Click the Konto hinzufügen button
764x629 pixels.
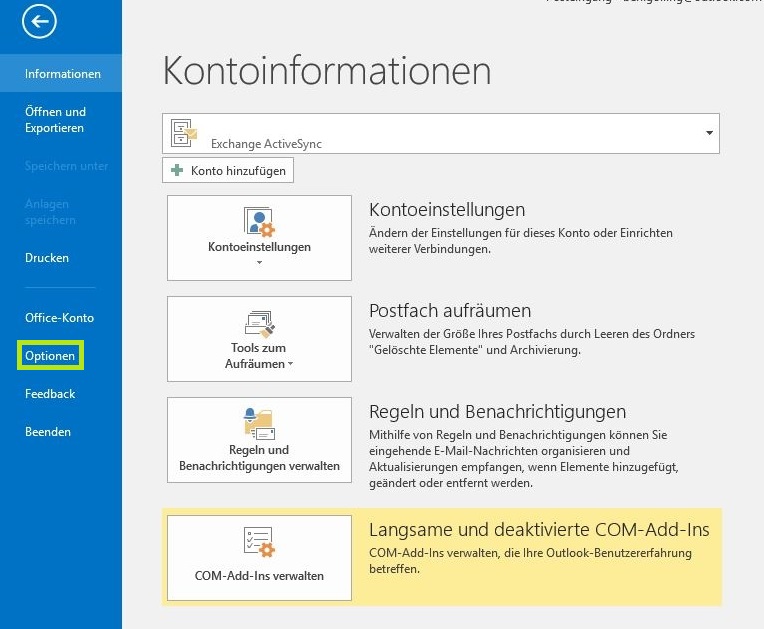pos(228,170)
